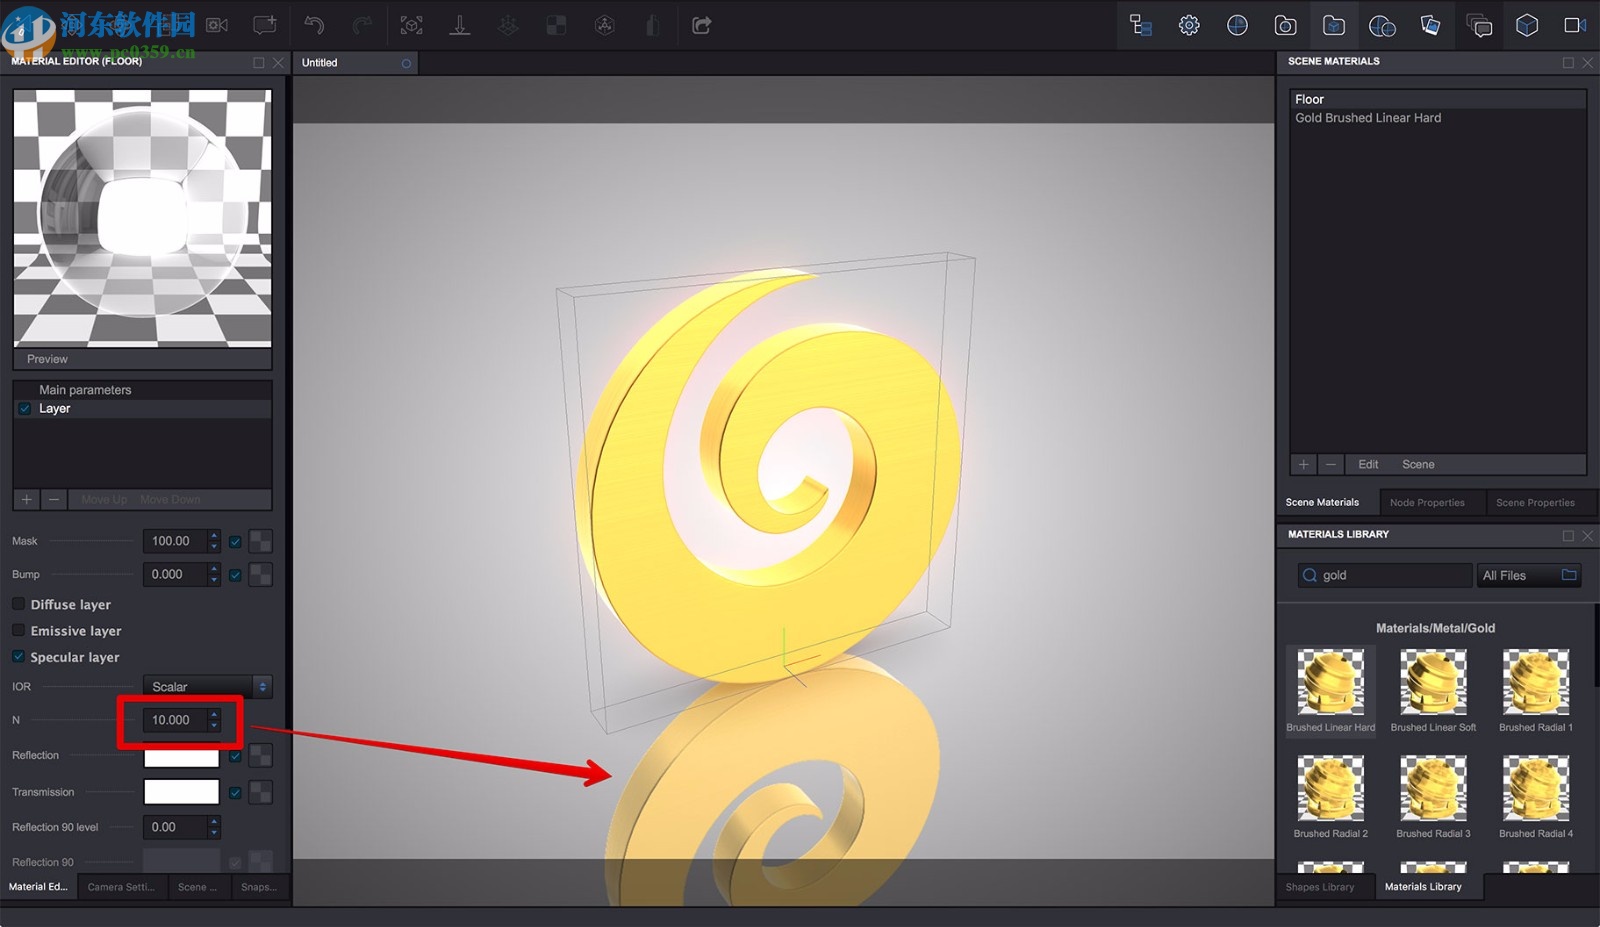Select the camera view icon at far top right

pyautogui.click(x=1576, y=25)
